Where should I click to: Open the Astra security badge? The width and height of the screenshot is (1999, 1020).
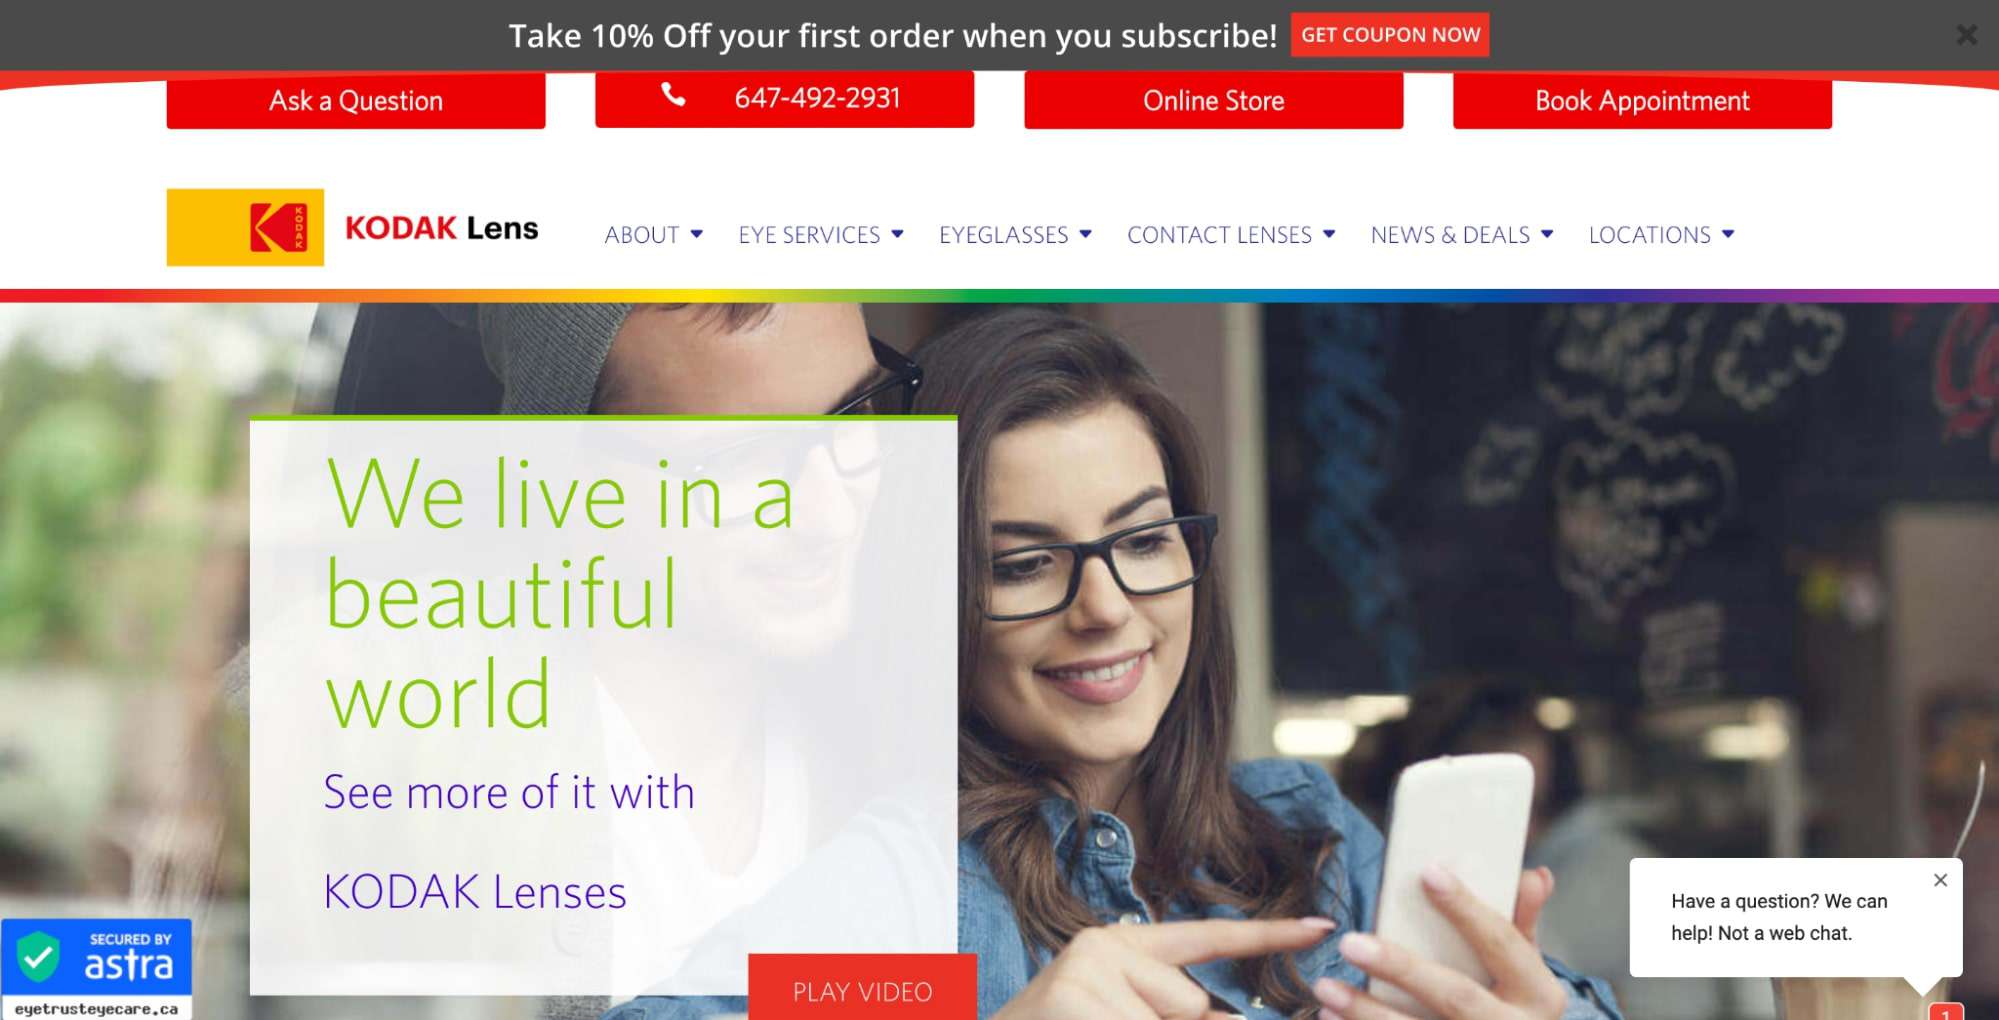(96, 968)
